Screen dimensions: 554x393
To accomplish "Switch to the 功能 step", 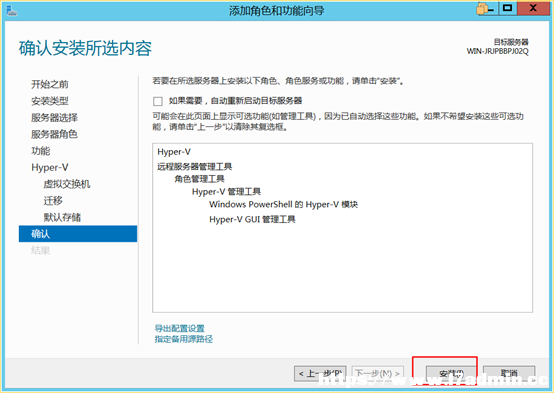I will pos(41,151).
